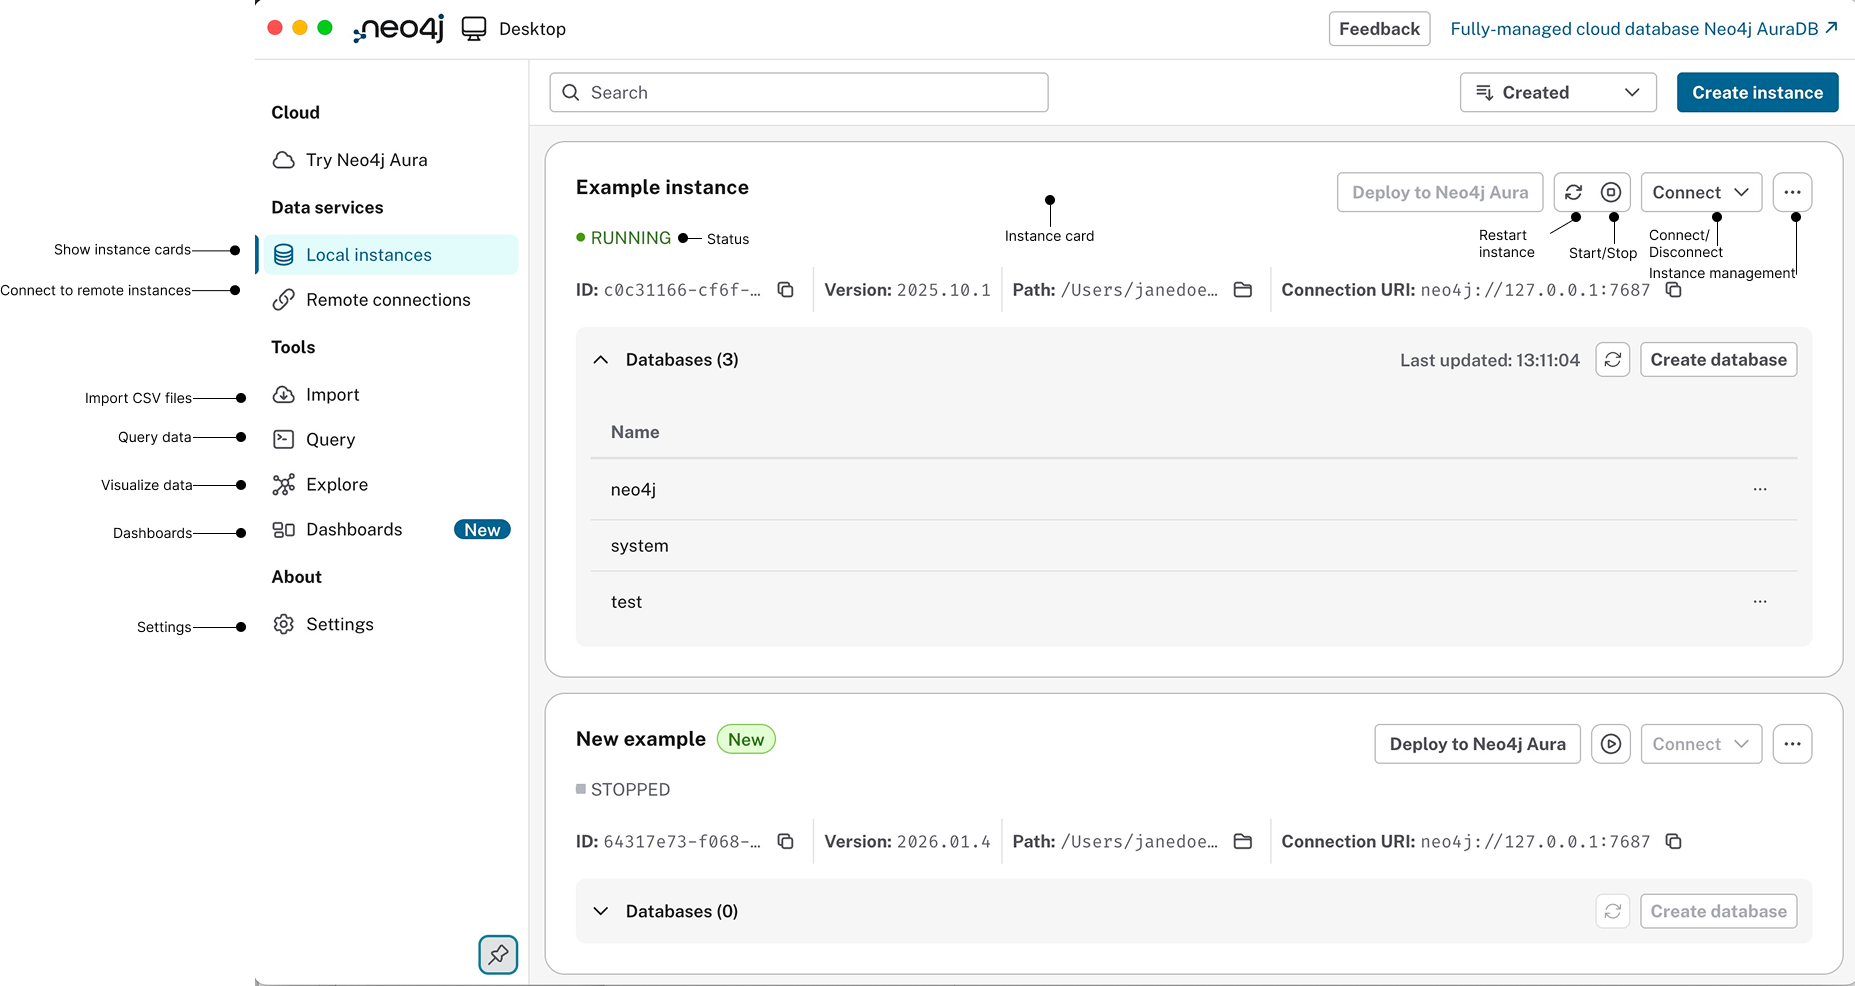Open options for the test database row
Screen dimensions: 1855x986
click(1760, 602)
